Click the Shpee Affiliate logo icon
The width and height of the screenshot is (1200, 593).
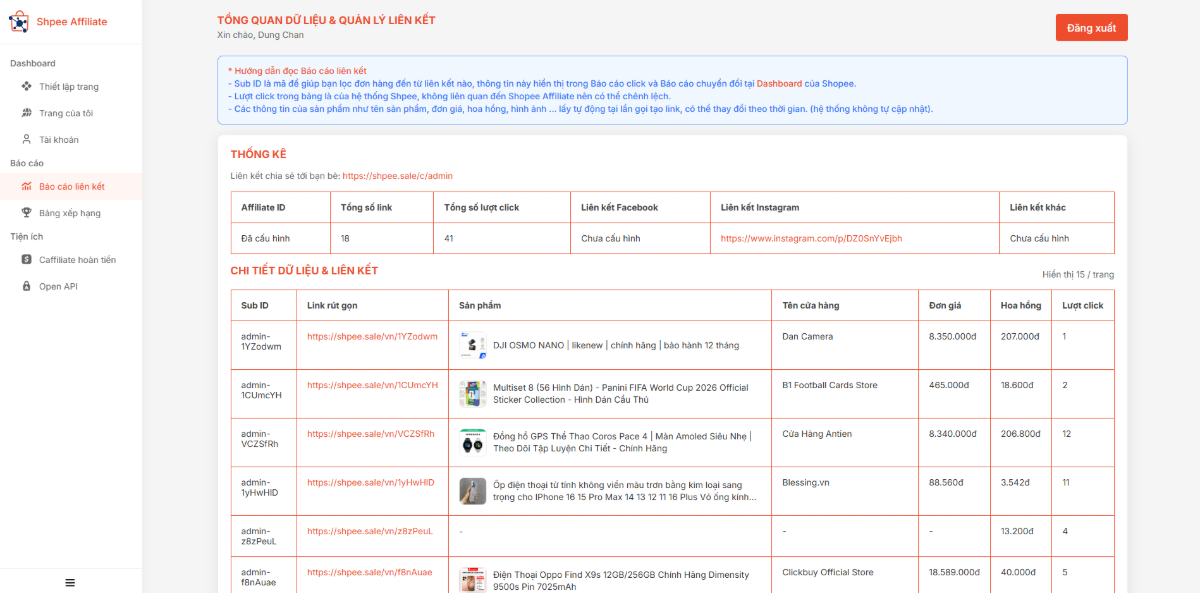pyautogui.click(x=18, y=21)
